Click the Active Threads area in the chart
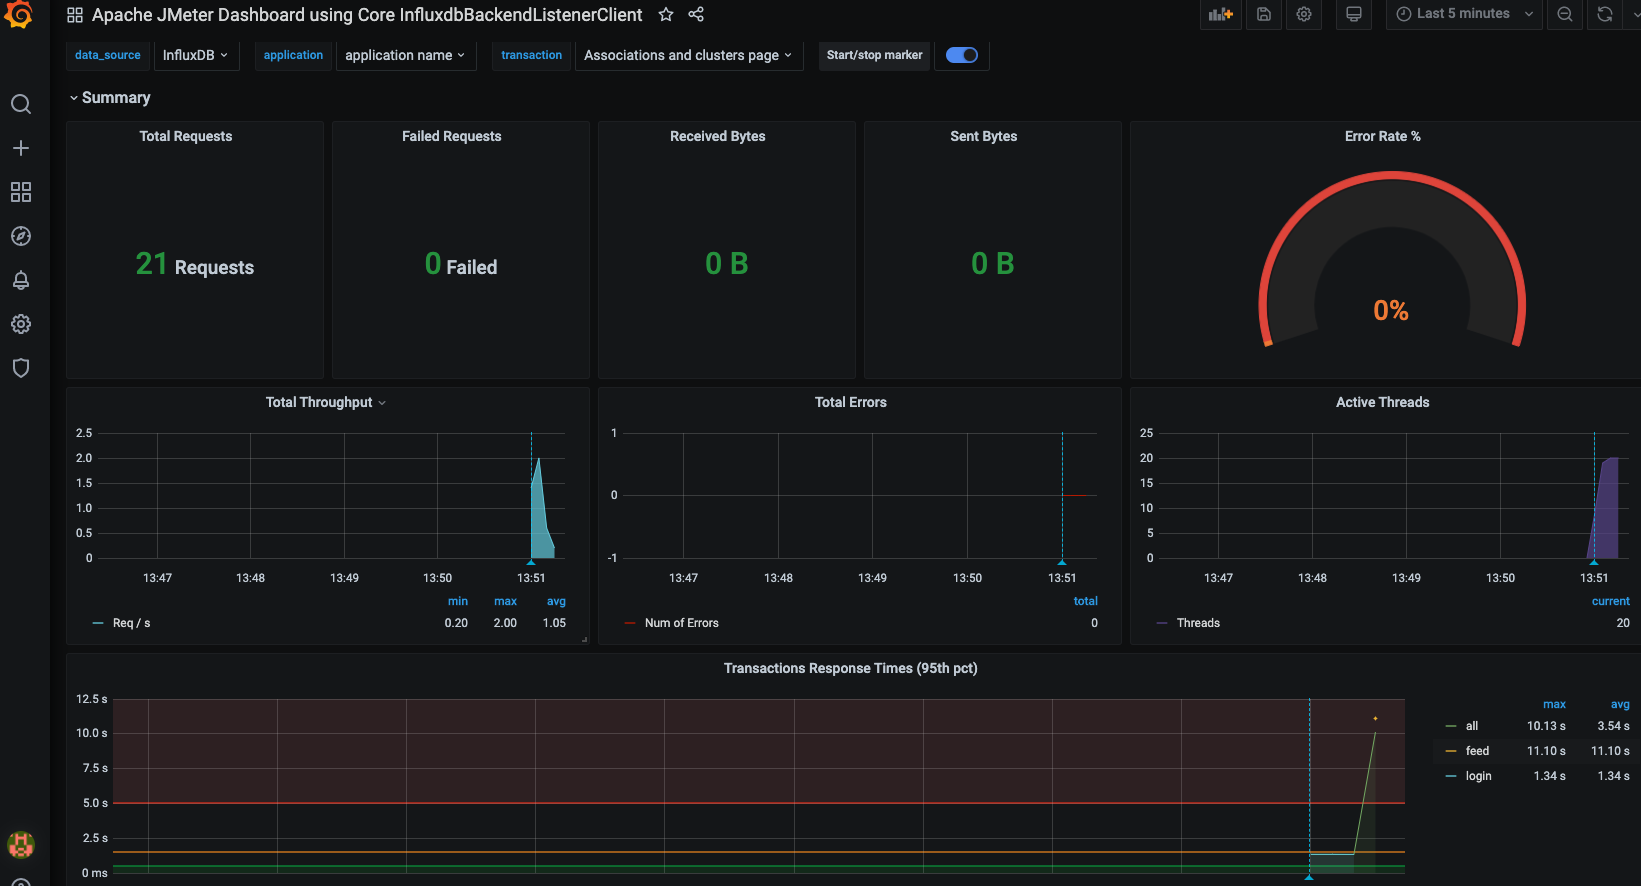1641x886 pixels. click(1604, 510)
